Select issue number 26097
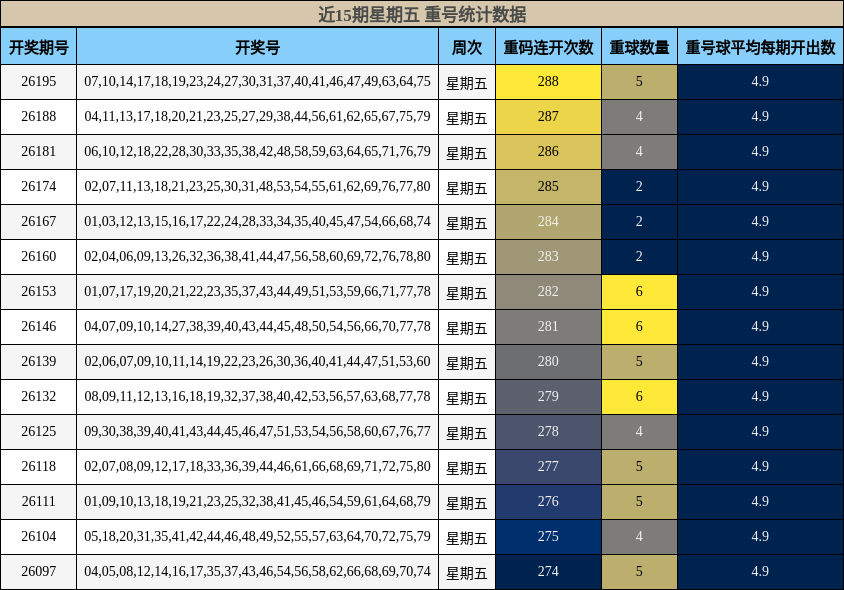Image resolution: width=844 pixels, height=590 pixels. (x=39, y=571)
